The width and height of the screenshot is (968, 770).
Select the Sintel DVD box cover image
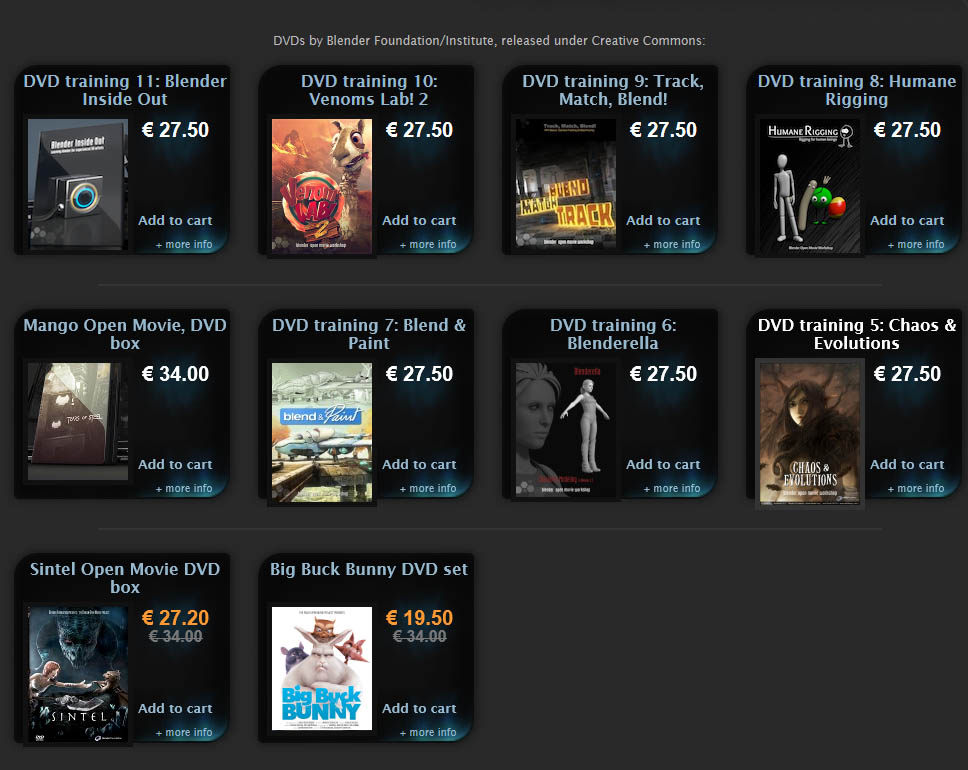click(x=78, y=674)
